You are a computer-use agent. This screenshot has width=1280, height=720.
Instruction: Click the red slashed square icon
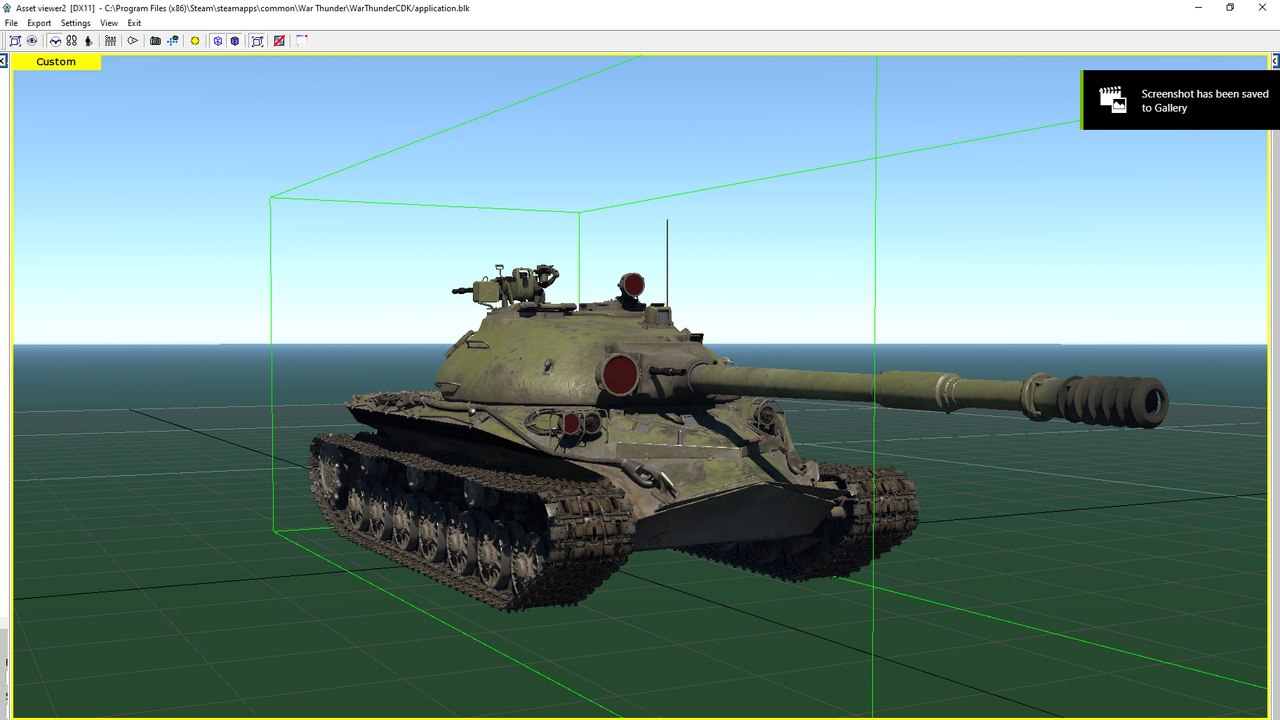pos(279,41)
